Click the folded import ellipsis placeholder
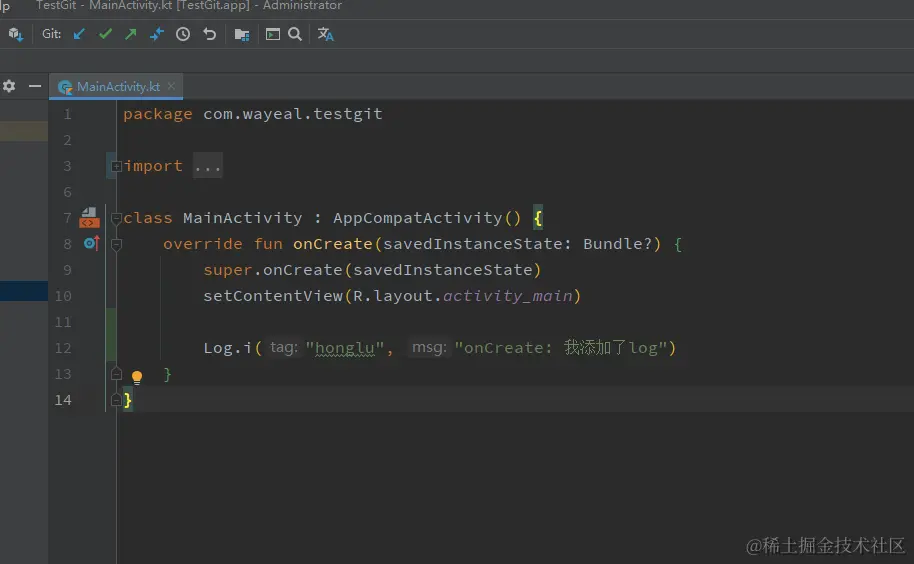Image resolution: width=914 pixels, height=564 pixels. [208, 167]
